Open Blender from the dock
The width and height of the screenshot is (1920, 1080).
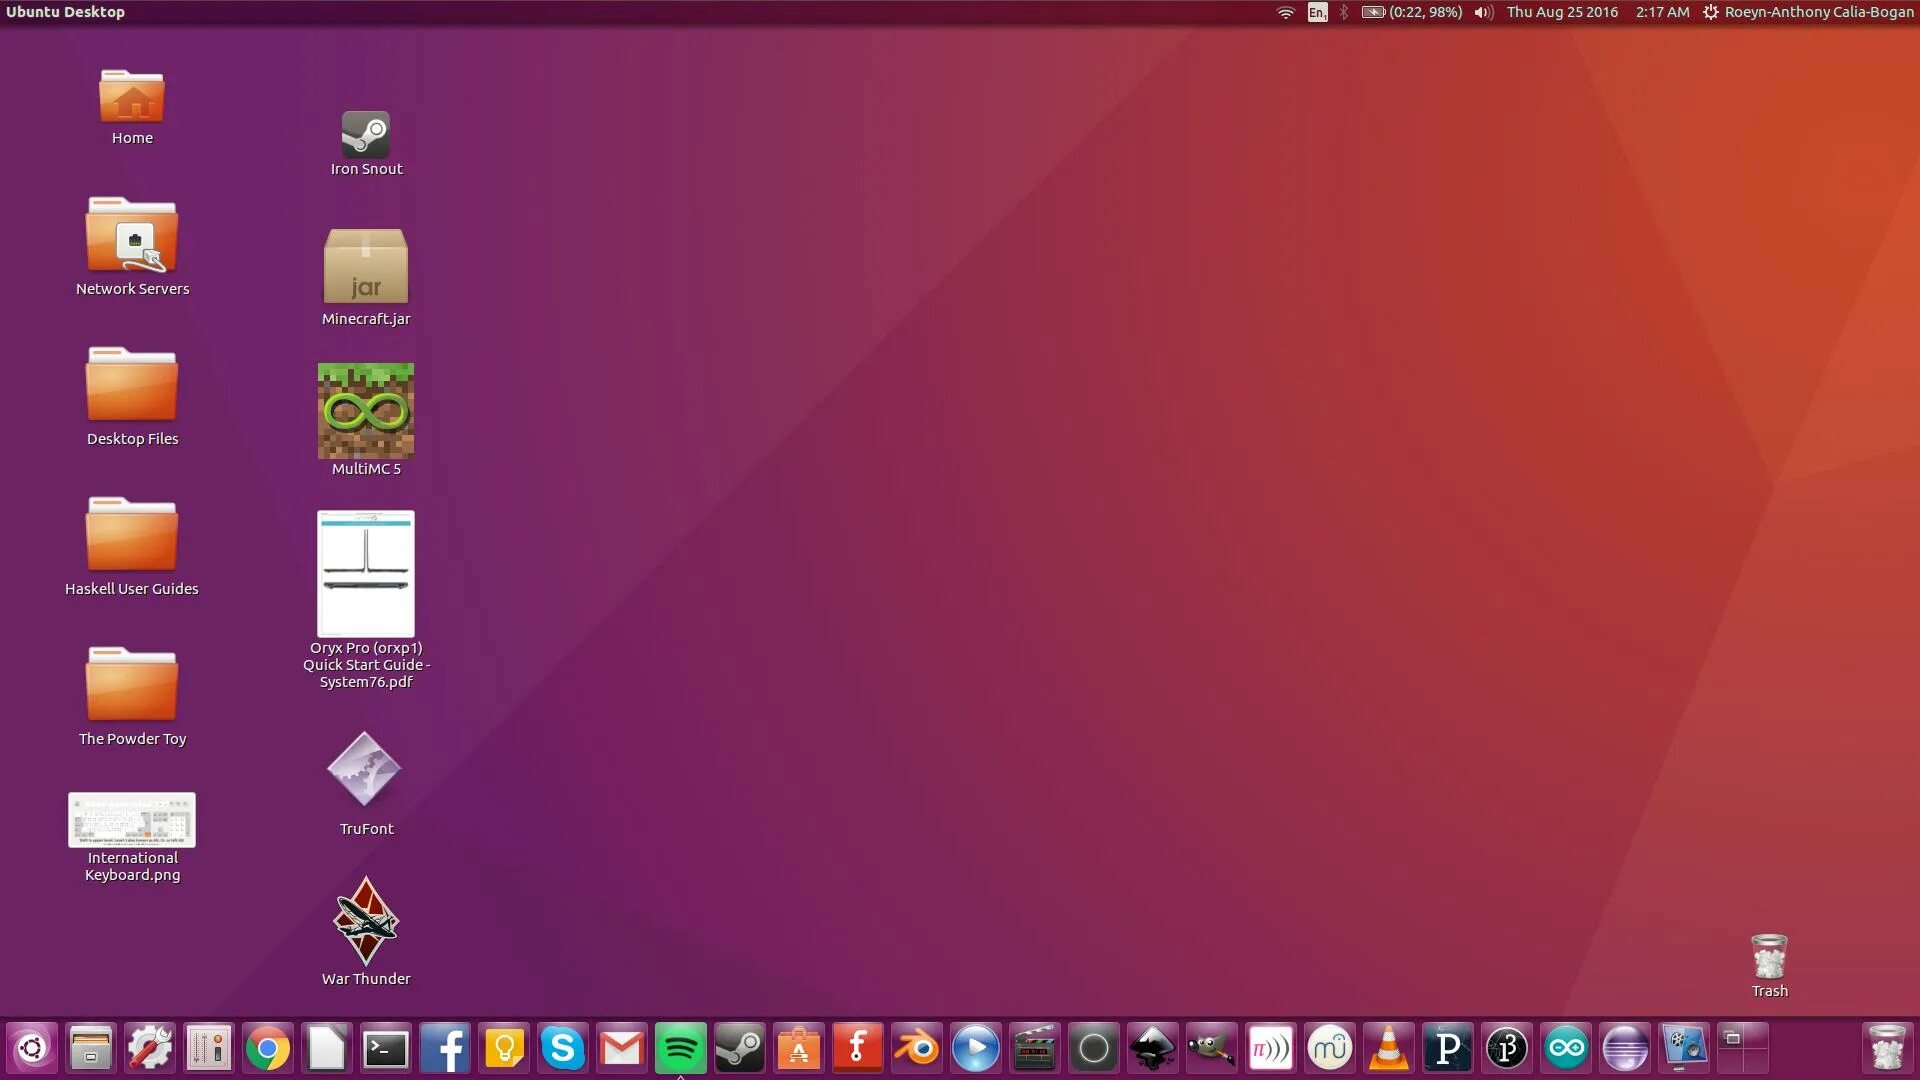click(916, 1048)
